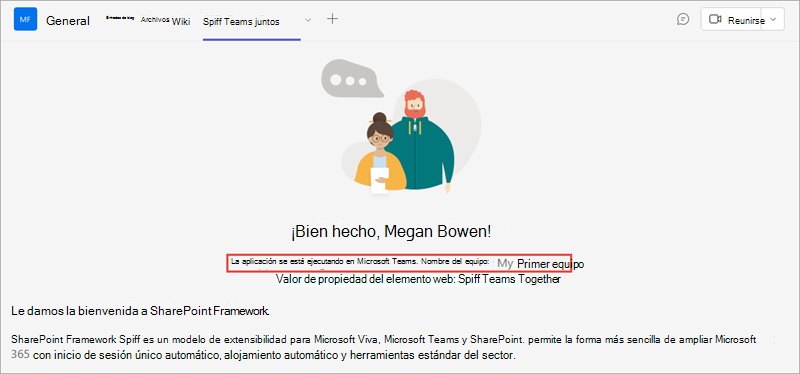Click the General channel title
The width and height of the screenshot is (800, 374).
tap(68, 21)
